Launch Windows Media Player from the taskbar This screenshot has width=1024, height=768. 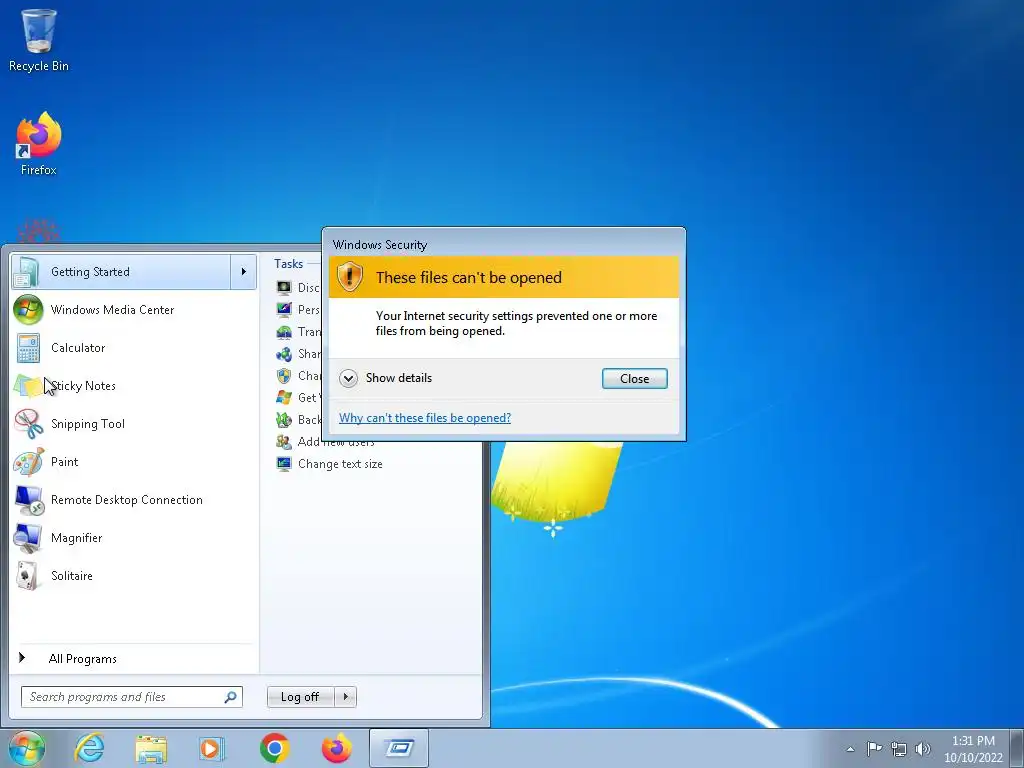click(x=212, y=749)
